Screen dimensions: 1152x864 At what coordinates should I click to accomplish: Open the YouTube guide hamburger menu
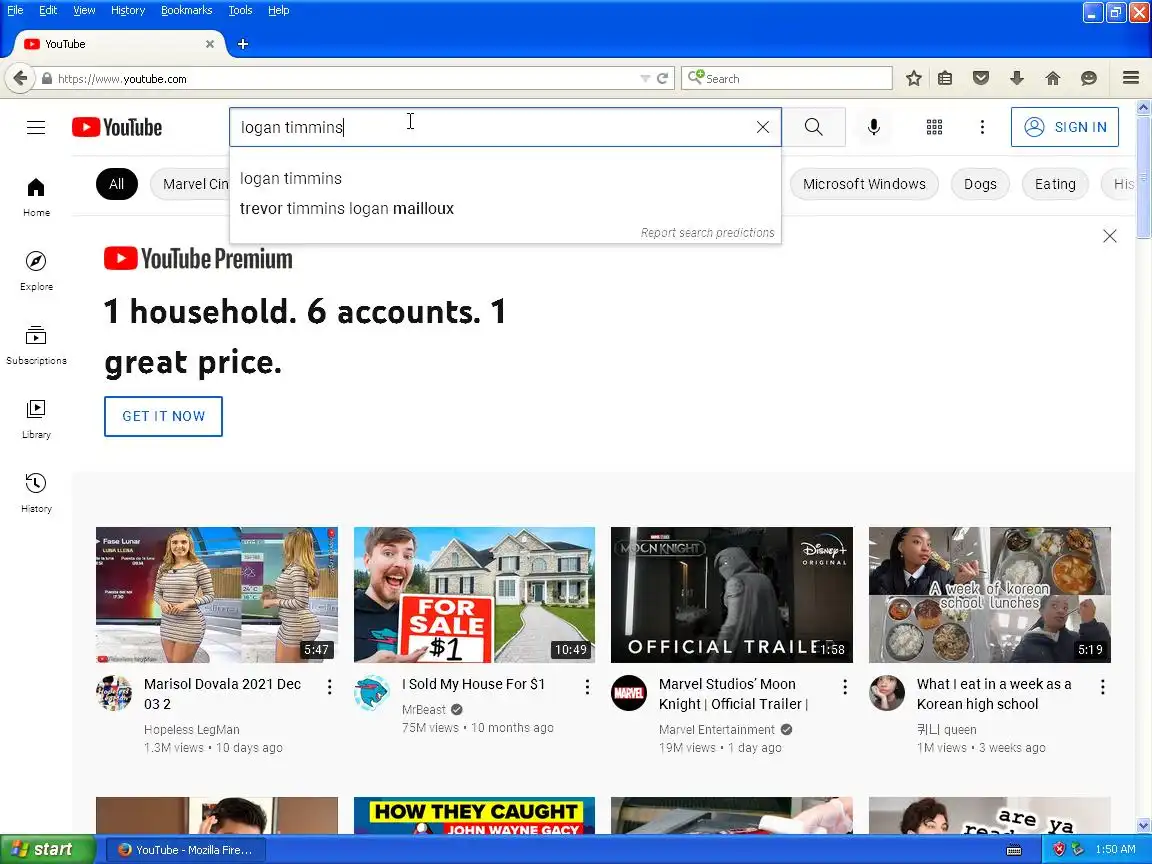coord(36,127)
